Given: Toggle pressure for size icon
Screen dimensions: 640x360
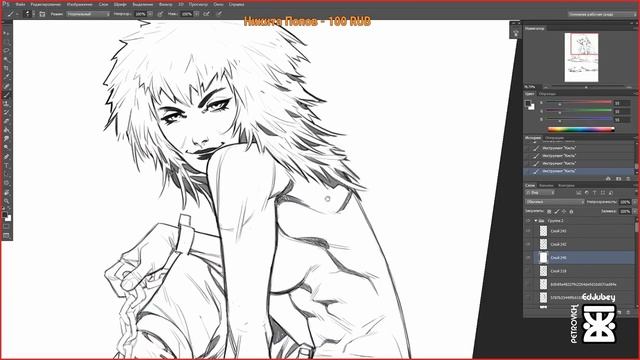Looking at the screenshot, I should (219, 14).
